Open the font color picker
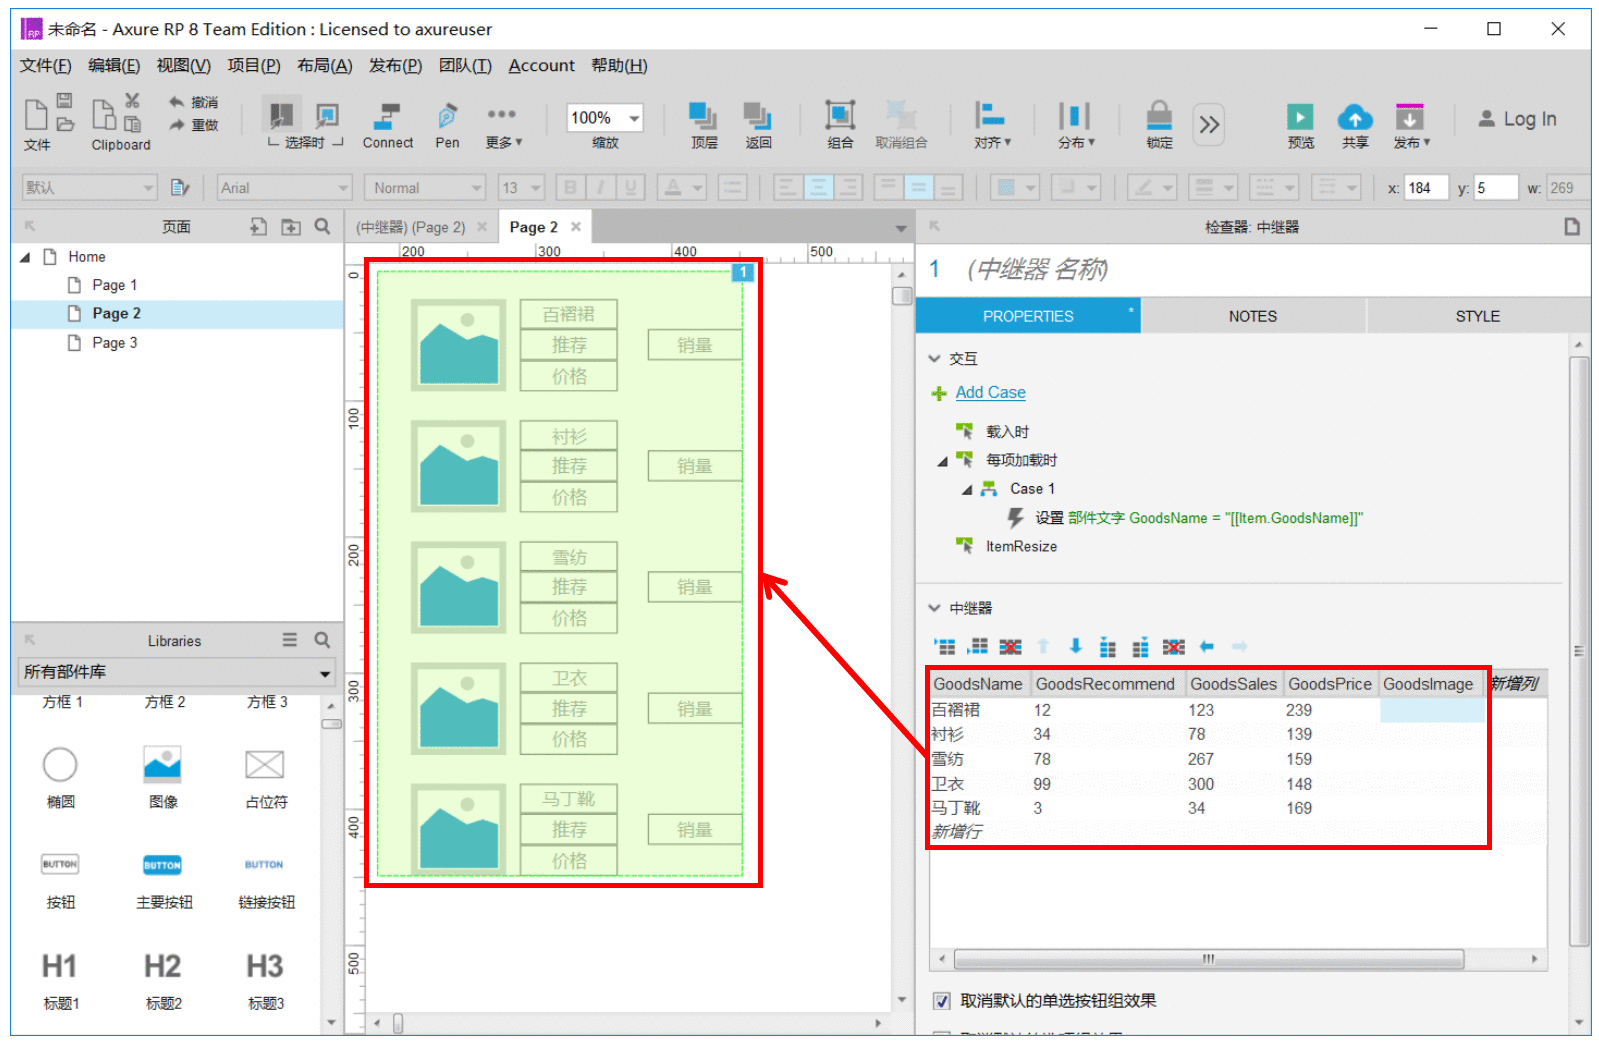The height and width of the screenshot is (1049, 1599). [x=684, y=187]
